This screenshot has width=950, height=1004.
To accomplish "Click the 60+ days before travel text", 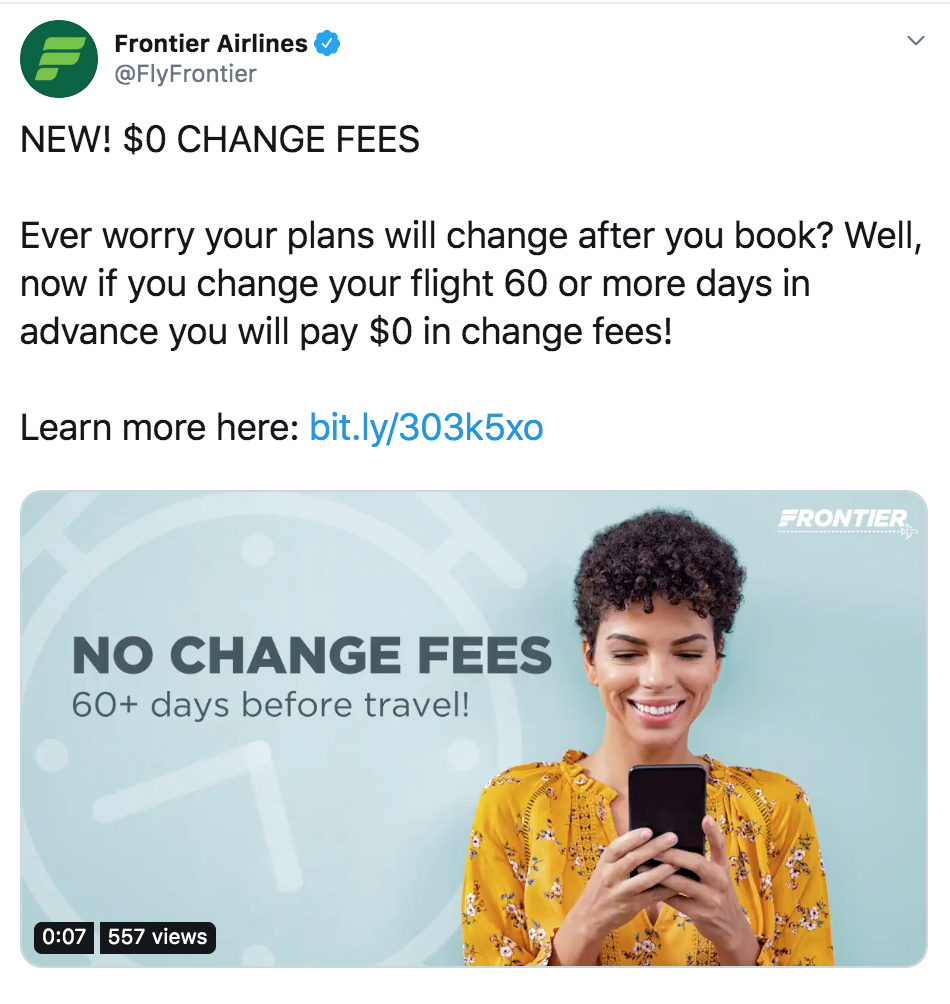I will pyautogui.click(x=270, y=705).
